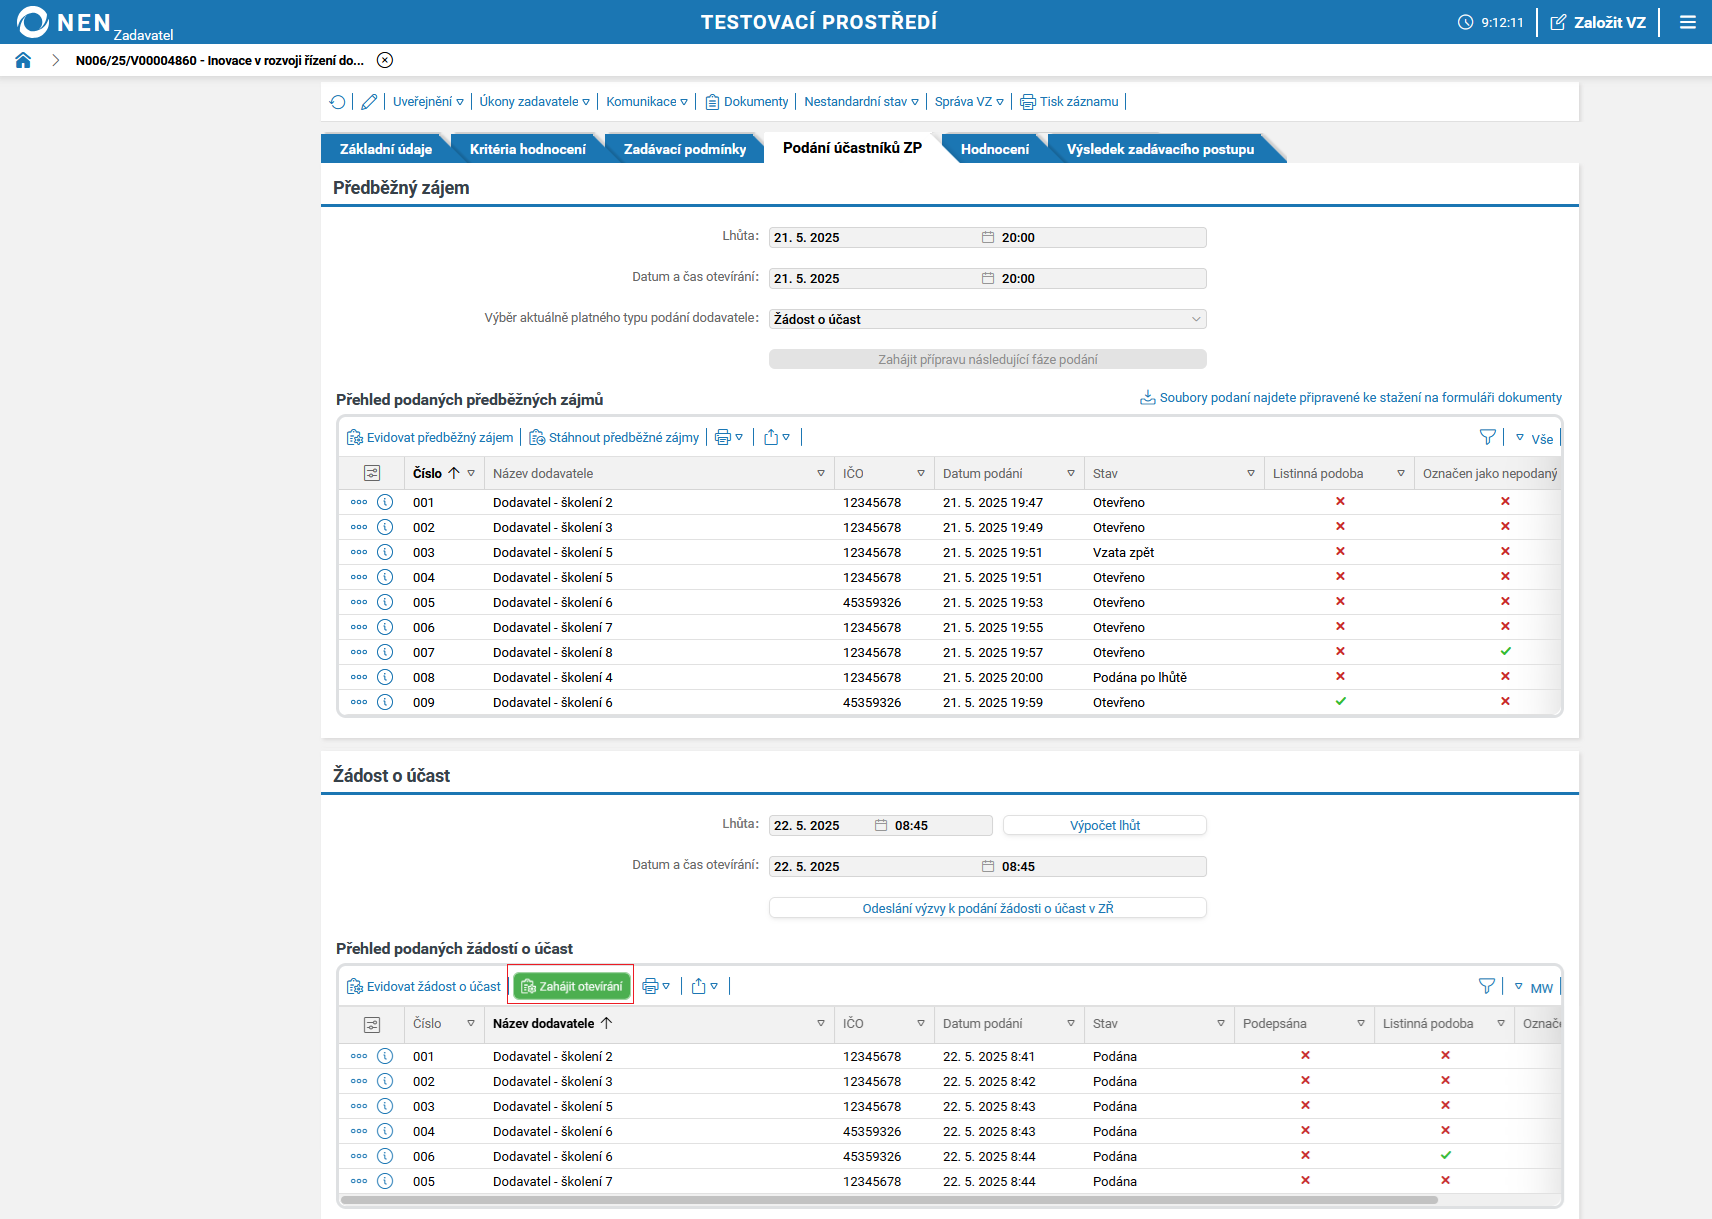The width and height of the screenshot is (1712, 1219).
Task: Click the pencil edit icon in toolbar
Action: coord(369,102)
